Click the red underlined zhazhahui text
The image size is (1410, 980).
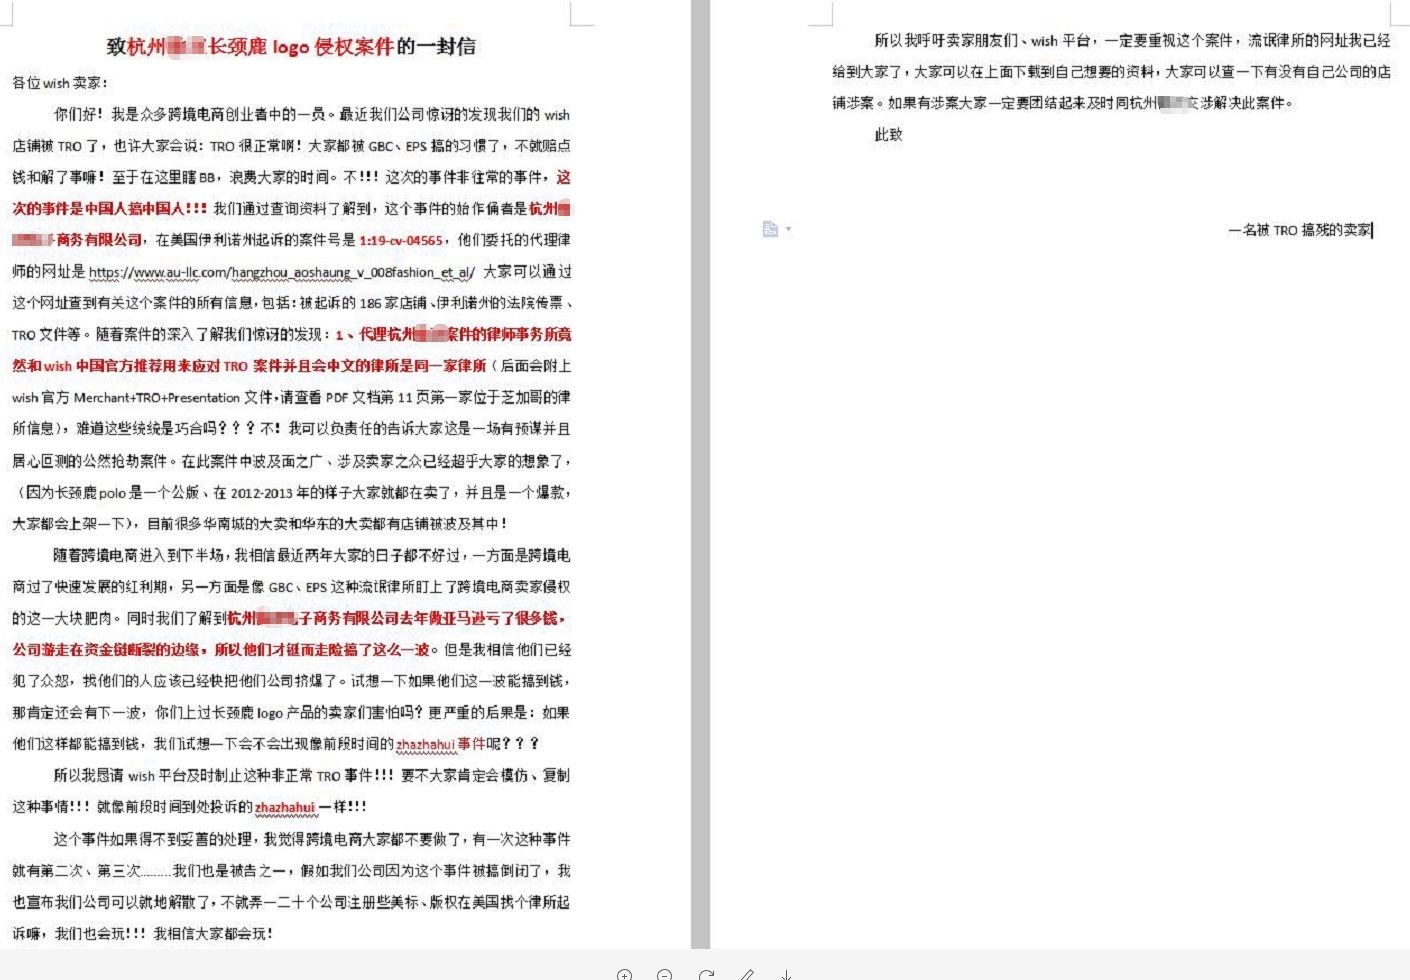click(426, 744)
